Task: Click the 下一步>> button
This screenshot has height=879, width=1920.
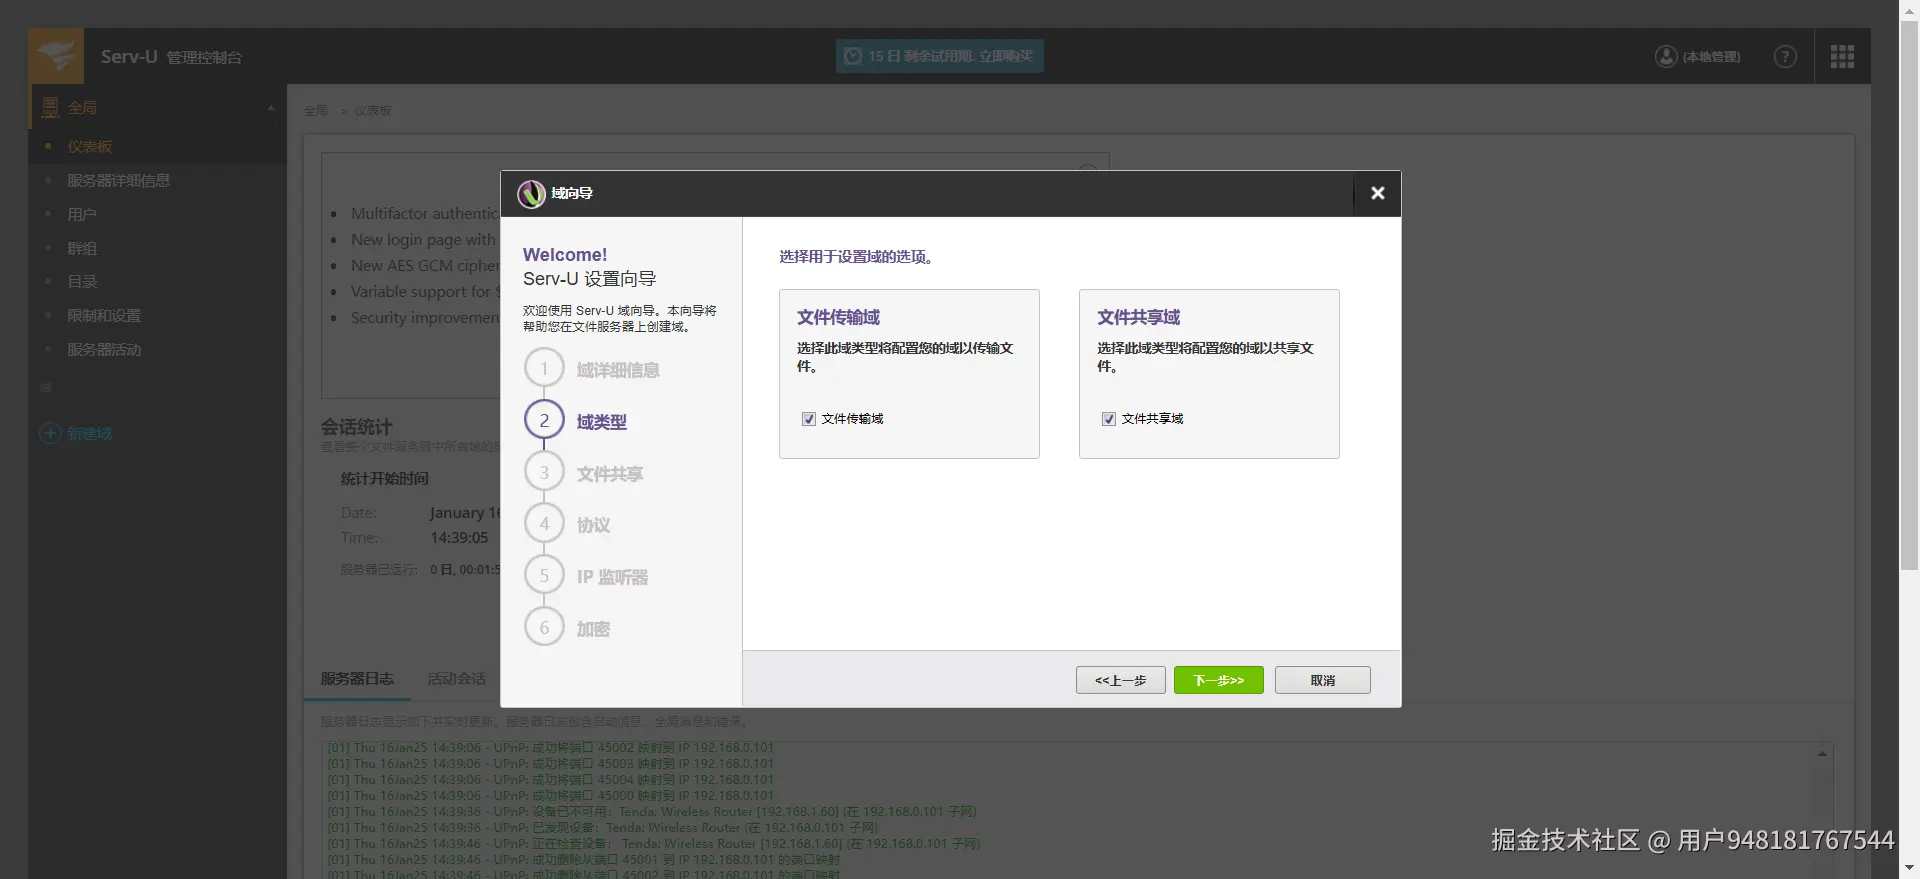Action: point(1218,680)
